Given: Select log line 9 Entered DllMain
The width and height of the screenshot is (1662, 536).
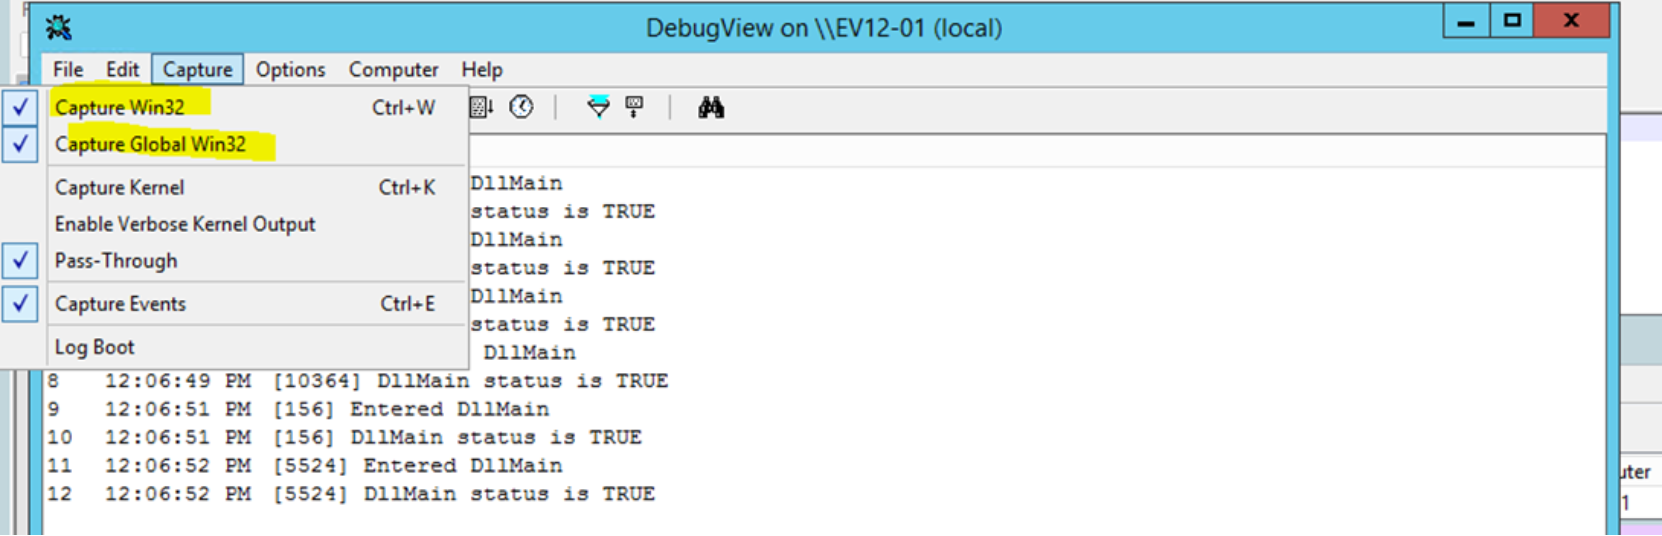Looking at the screenshot, I should point(298,409).
